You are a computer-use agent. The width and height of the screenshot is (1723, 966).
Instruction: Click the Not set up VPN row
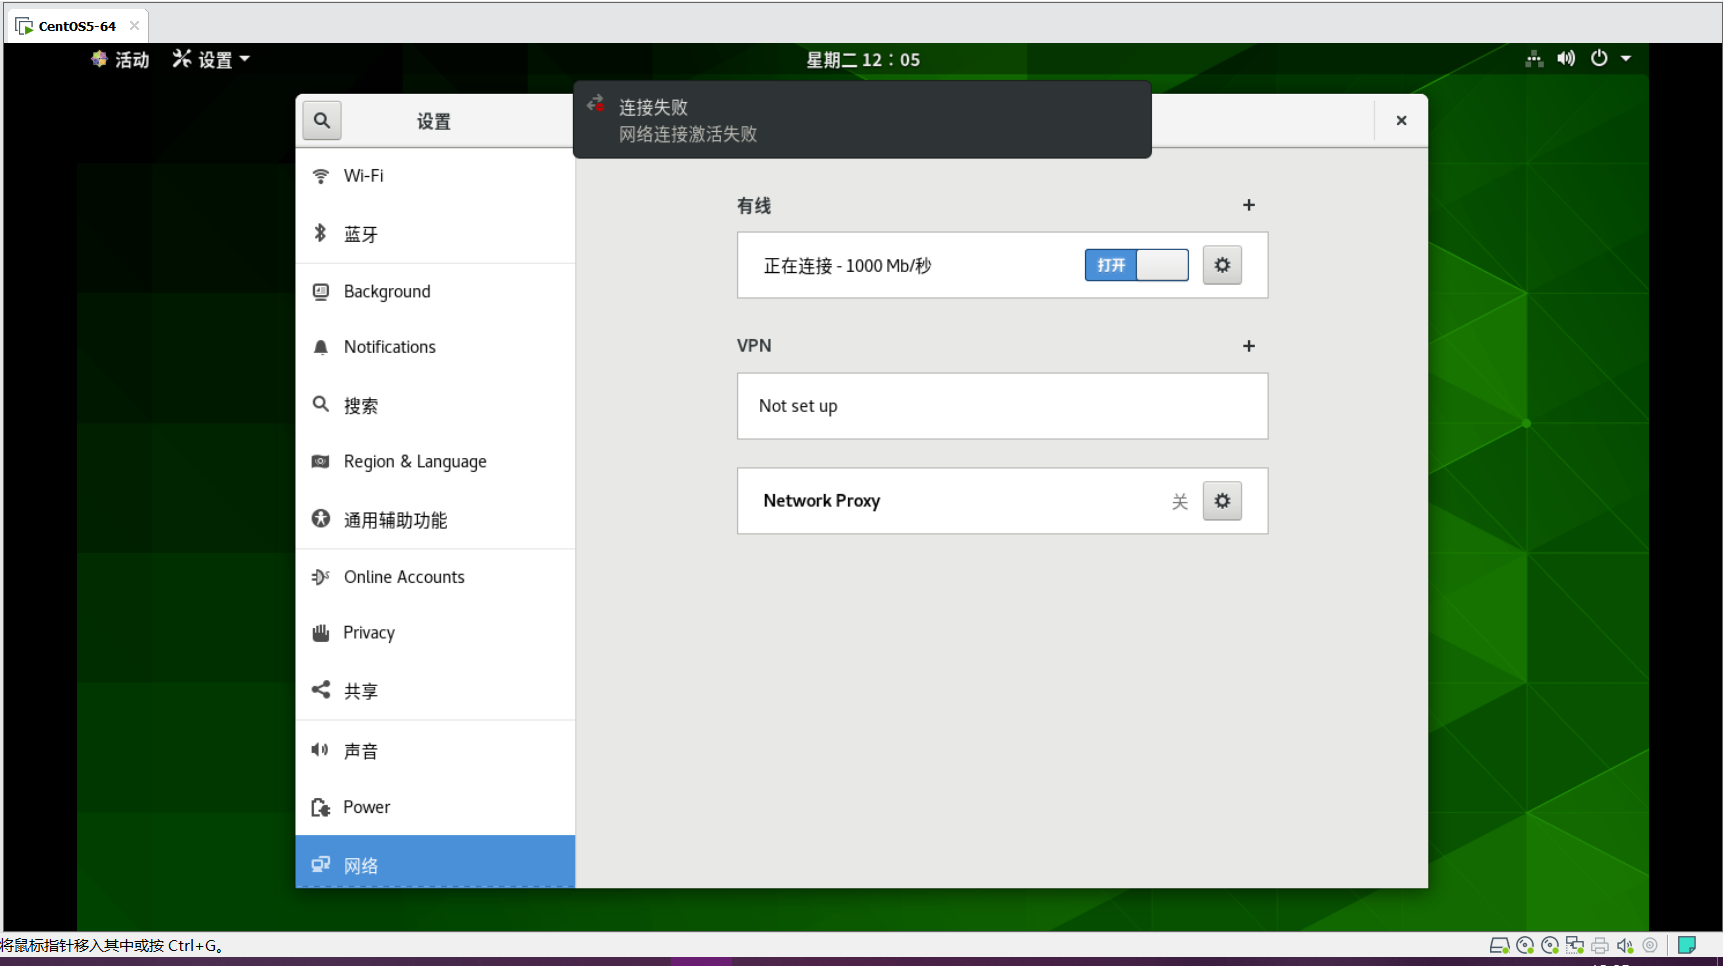(1002, 406)
